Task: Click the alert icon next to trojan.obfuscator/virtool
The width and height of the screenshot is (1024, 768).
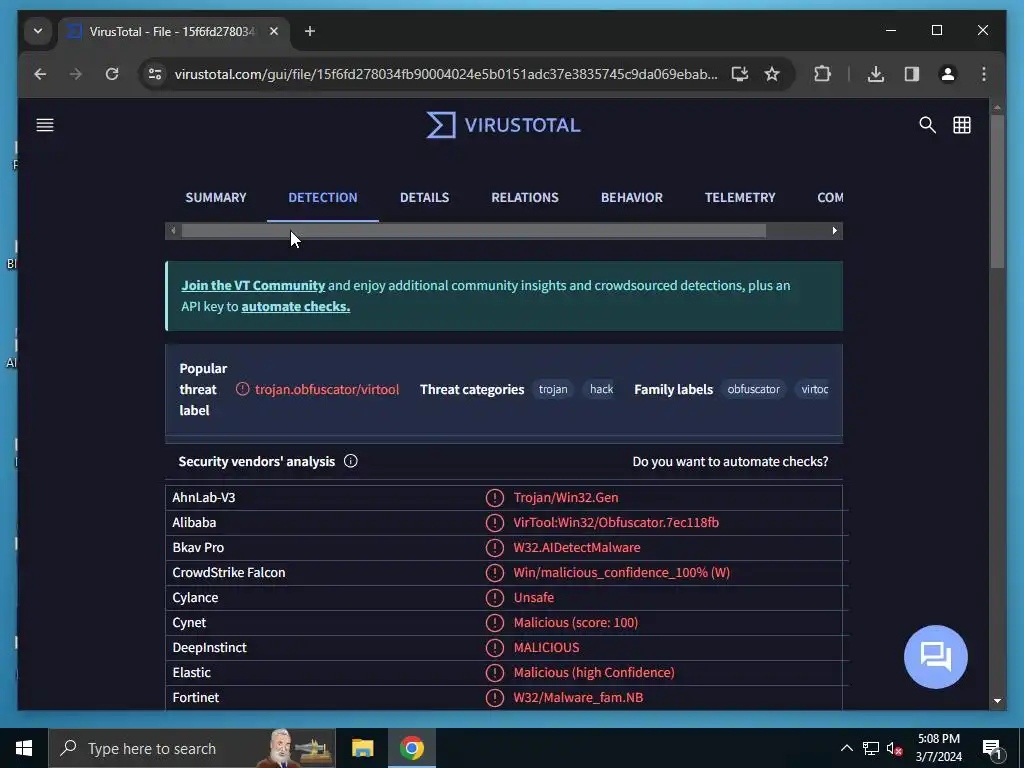Action: point(242,389)
